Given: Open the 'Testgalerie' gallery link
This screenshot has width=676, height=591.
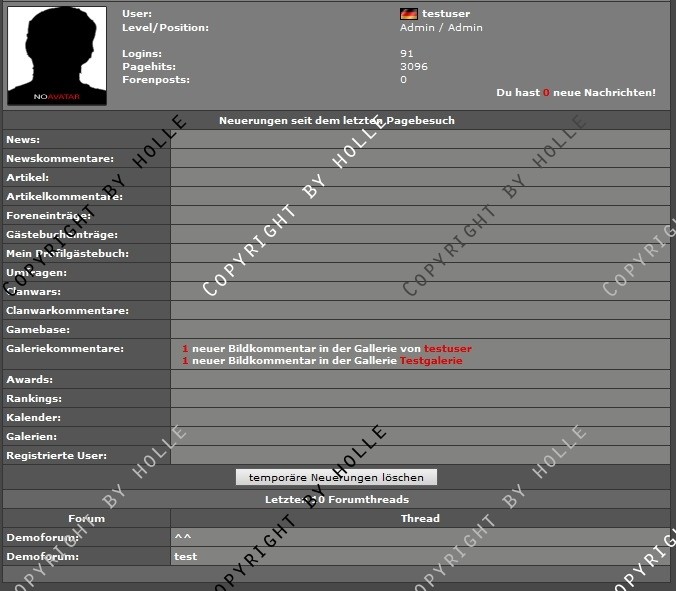Looking at the screenshot, I should coord(431,360).
